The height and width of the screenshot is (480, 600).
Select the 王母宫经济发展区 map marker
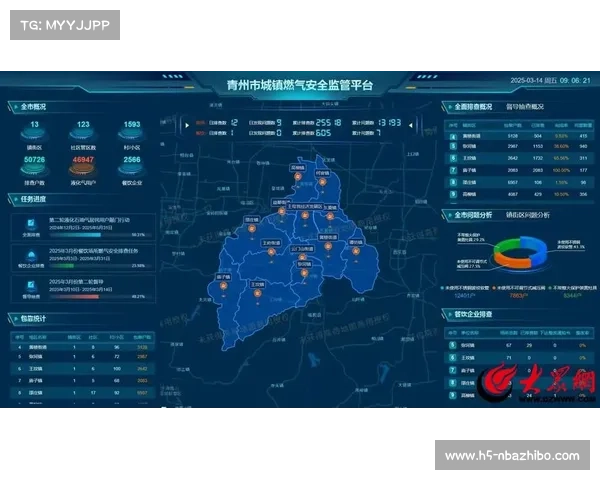pyautogui.click(x=305, y=216)
